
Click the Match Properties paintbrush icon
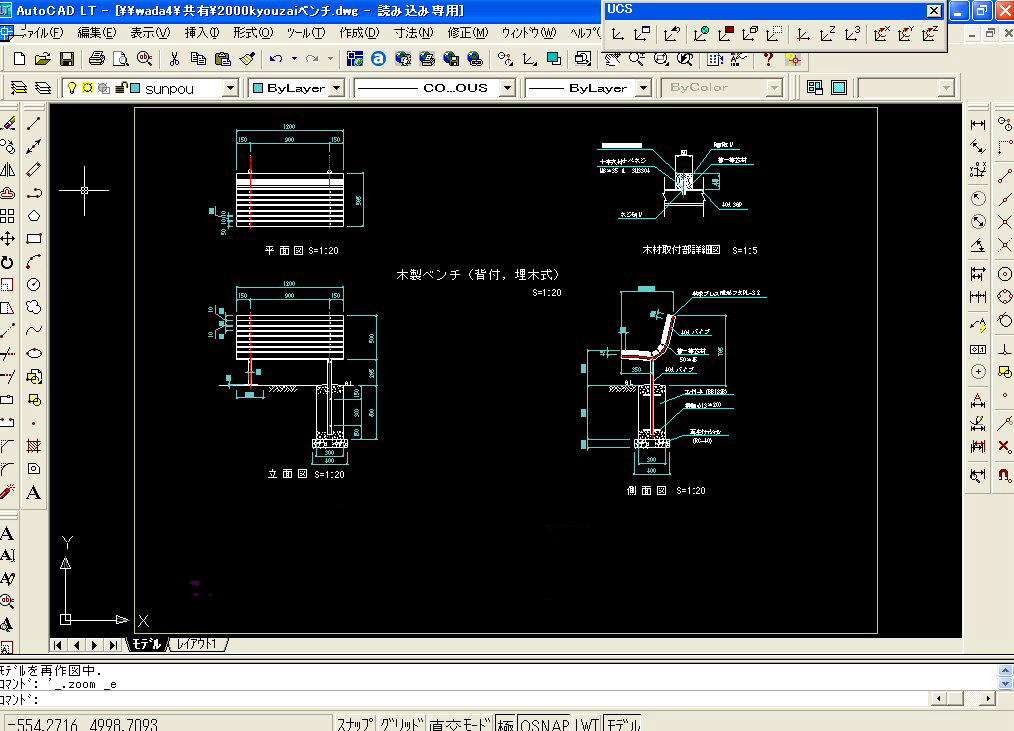(247, 60)
